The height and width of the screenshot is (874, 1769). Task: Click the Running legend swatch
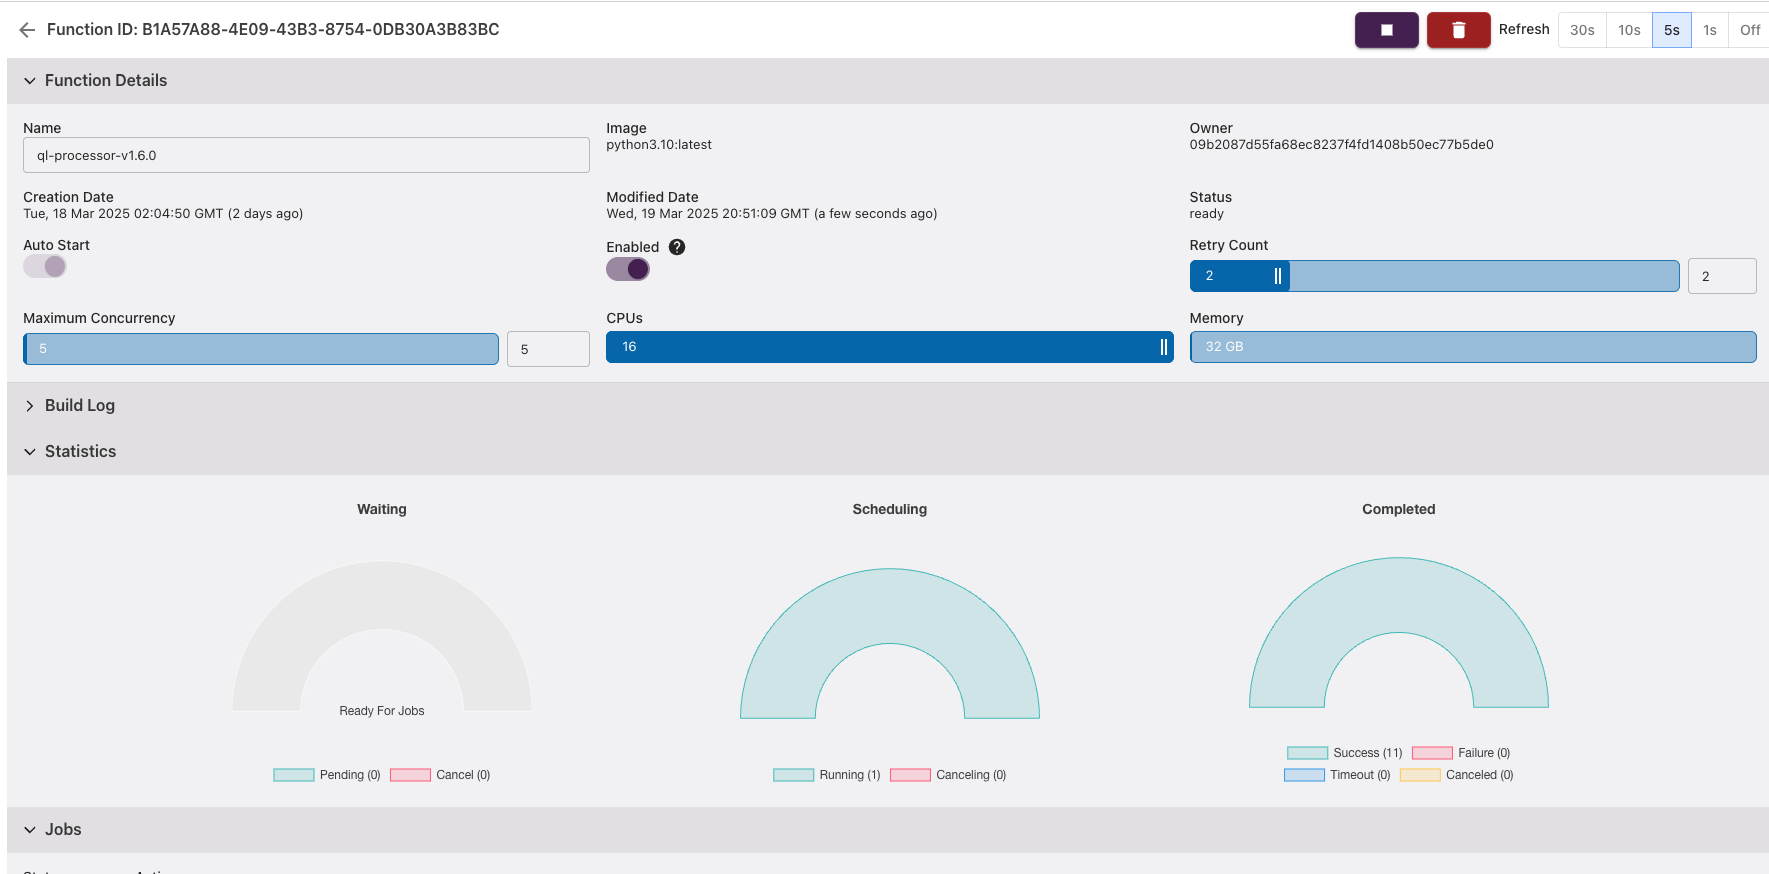click(x=793, y=775)
